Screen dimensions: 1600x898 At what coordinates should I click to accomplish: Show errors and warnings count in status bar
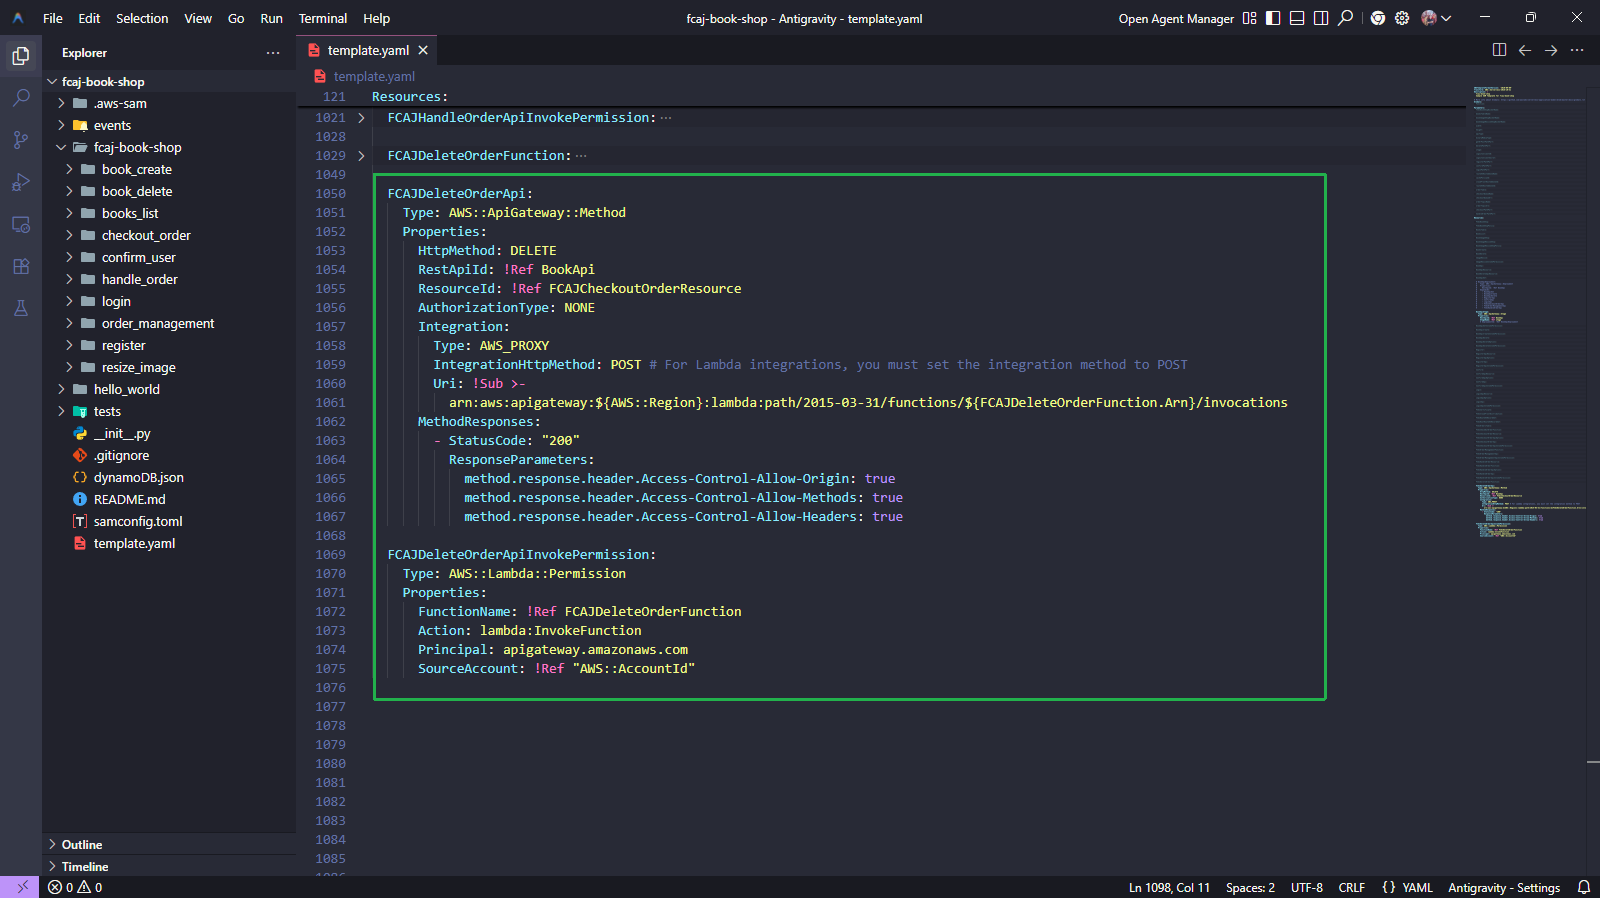[75, 887]
